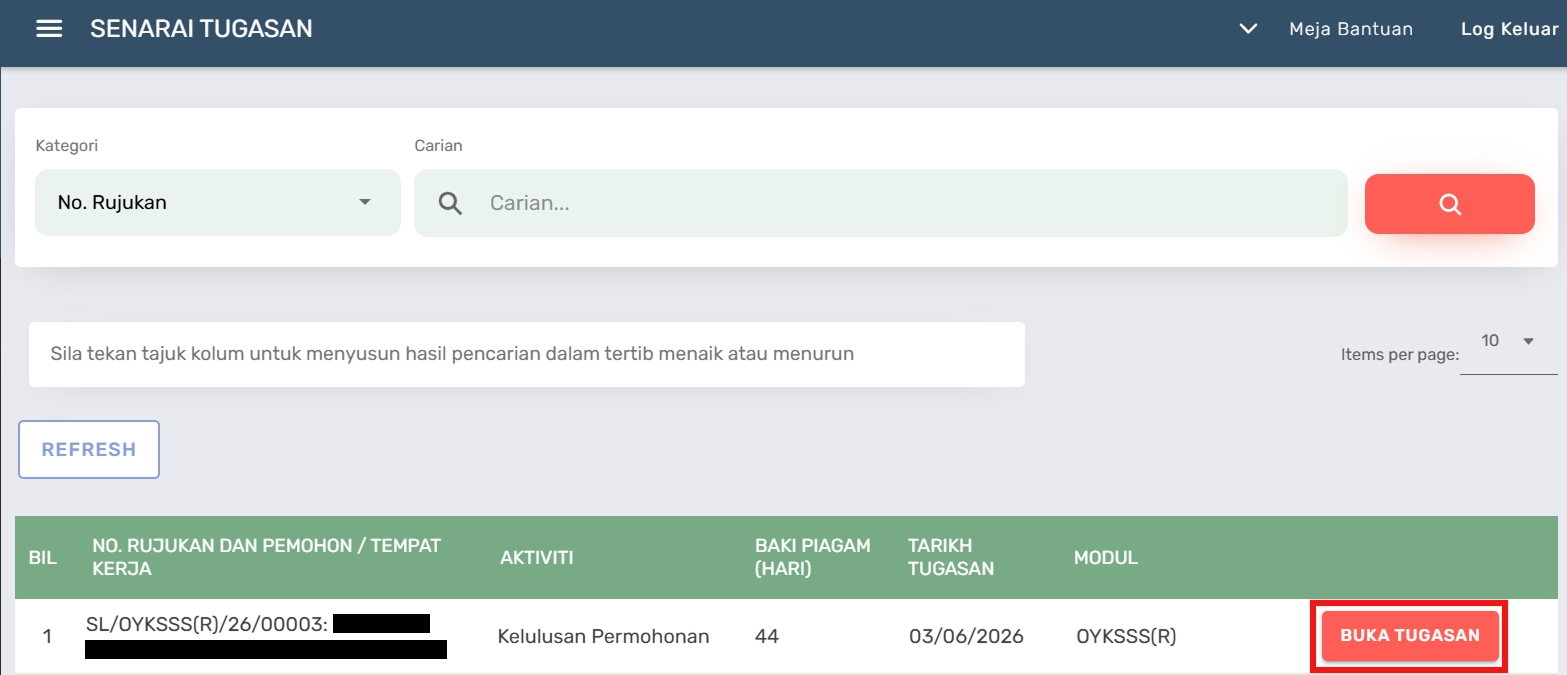Viewport: 1567px width, 675px height.
Task: Sort by the MODUL column header
Action: click(1106, 558)
